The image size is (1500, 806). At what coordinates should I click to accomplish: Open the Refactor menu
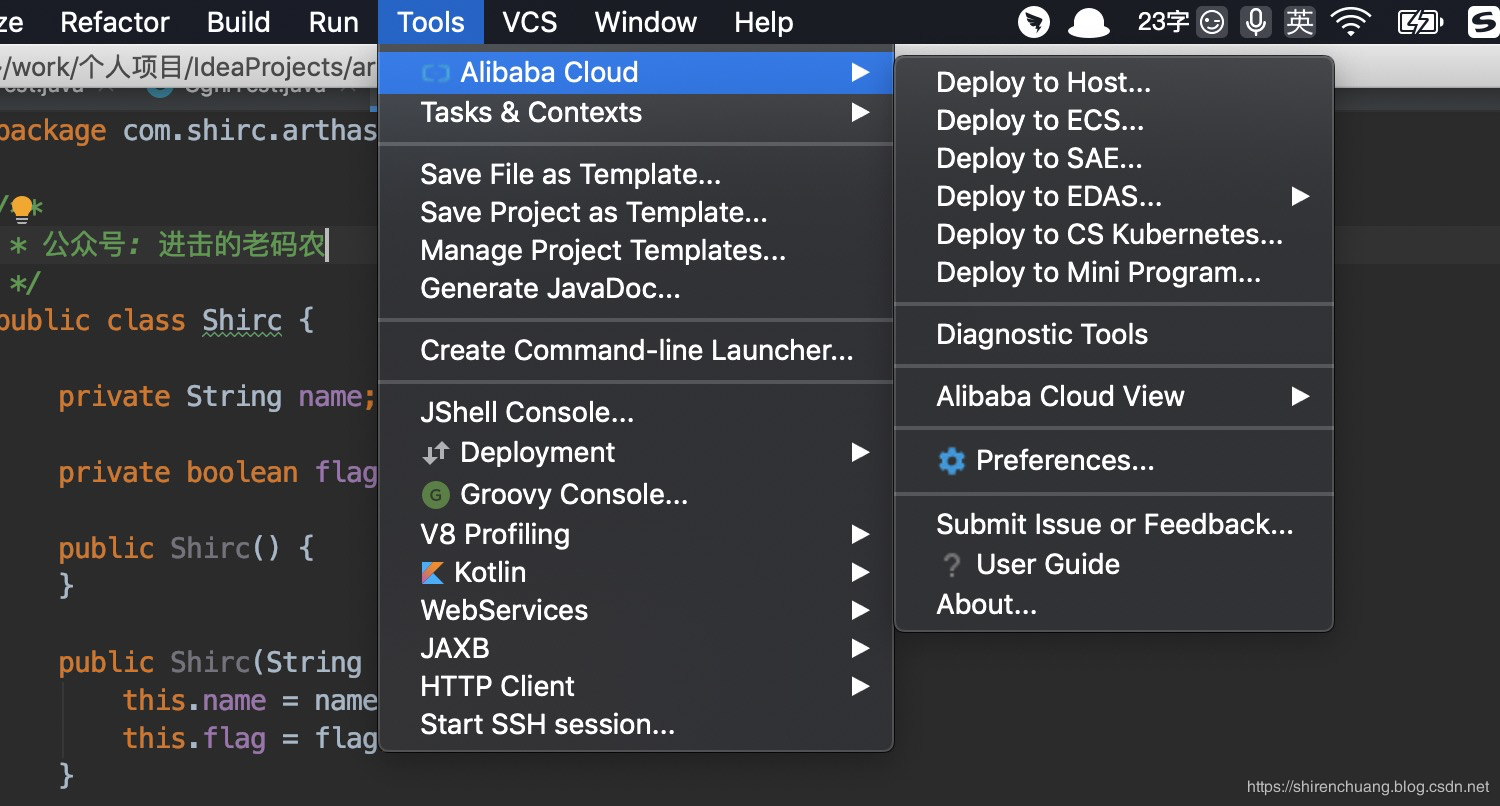coord(115,22)
